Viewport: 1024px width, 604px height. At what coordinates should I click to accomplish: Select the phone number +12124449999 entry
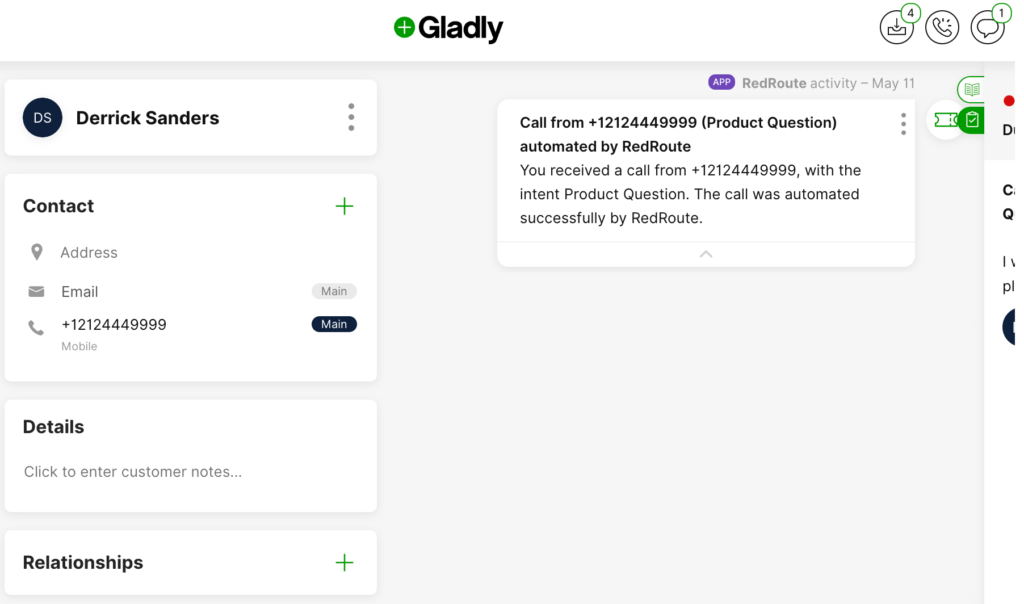tap(114, 325)
